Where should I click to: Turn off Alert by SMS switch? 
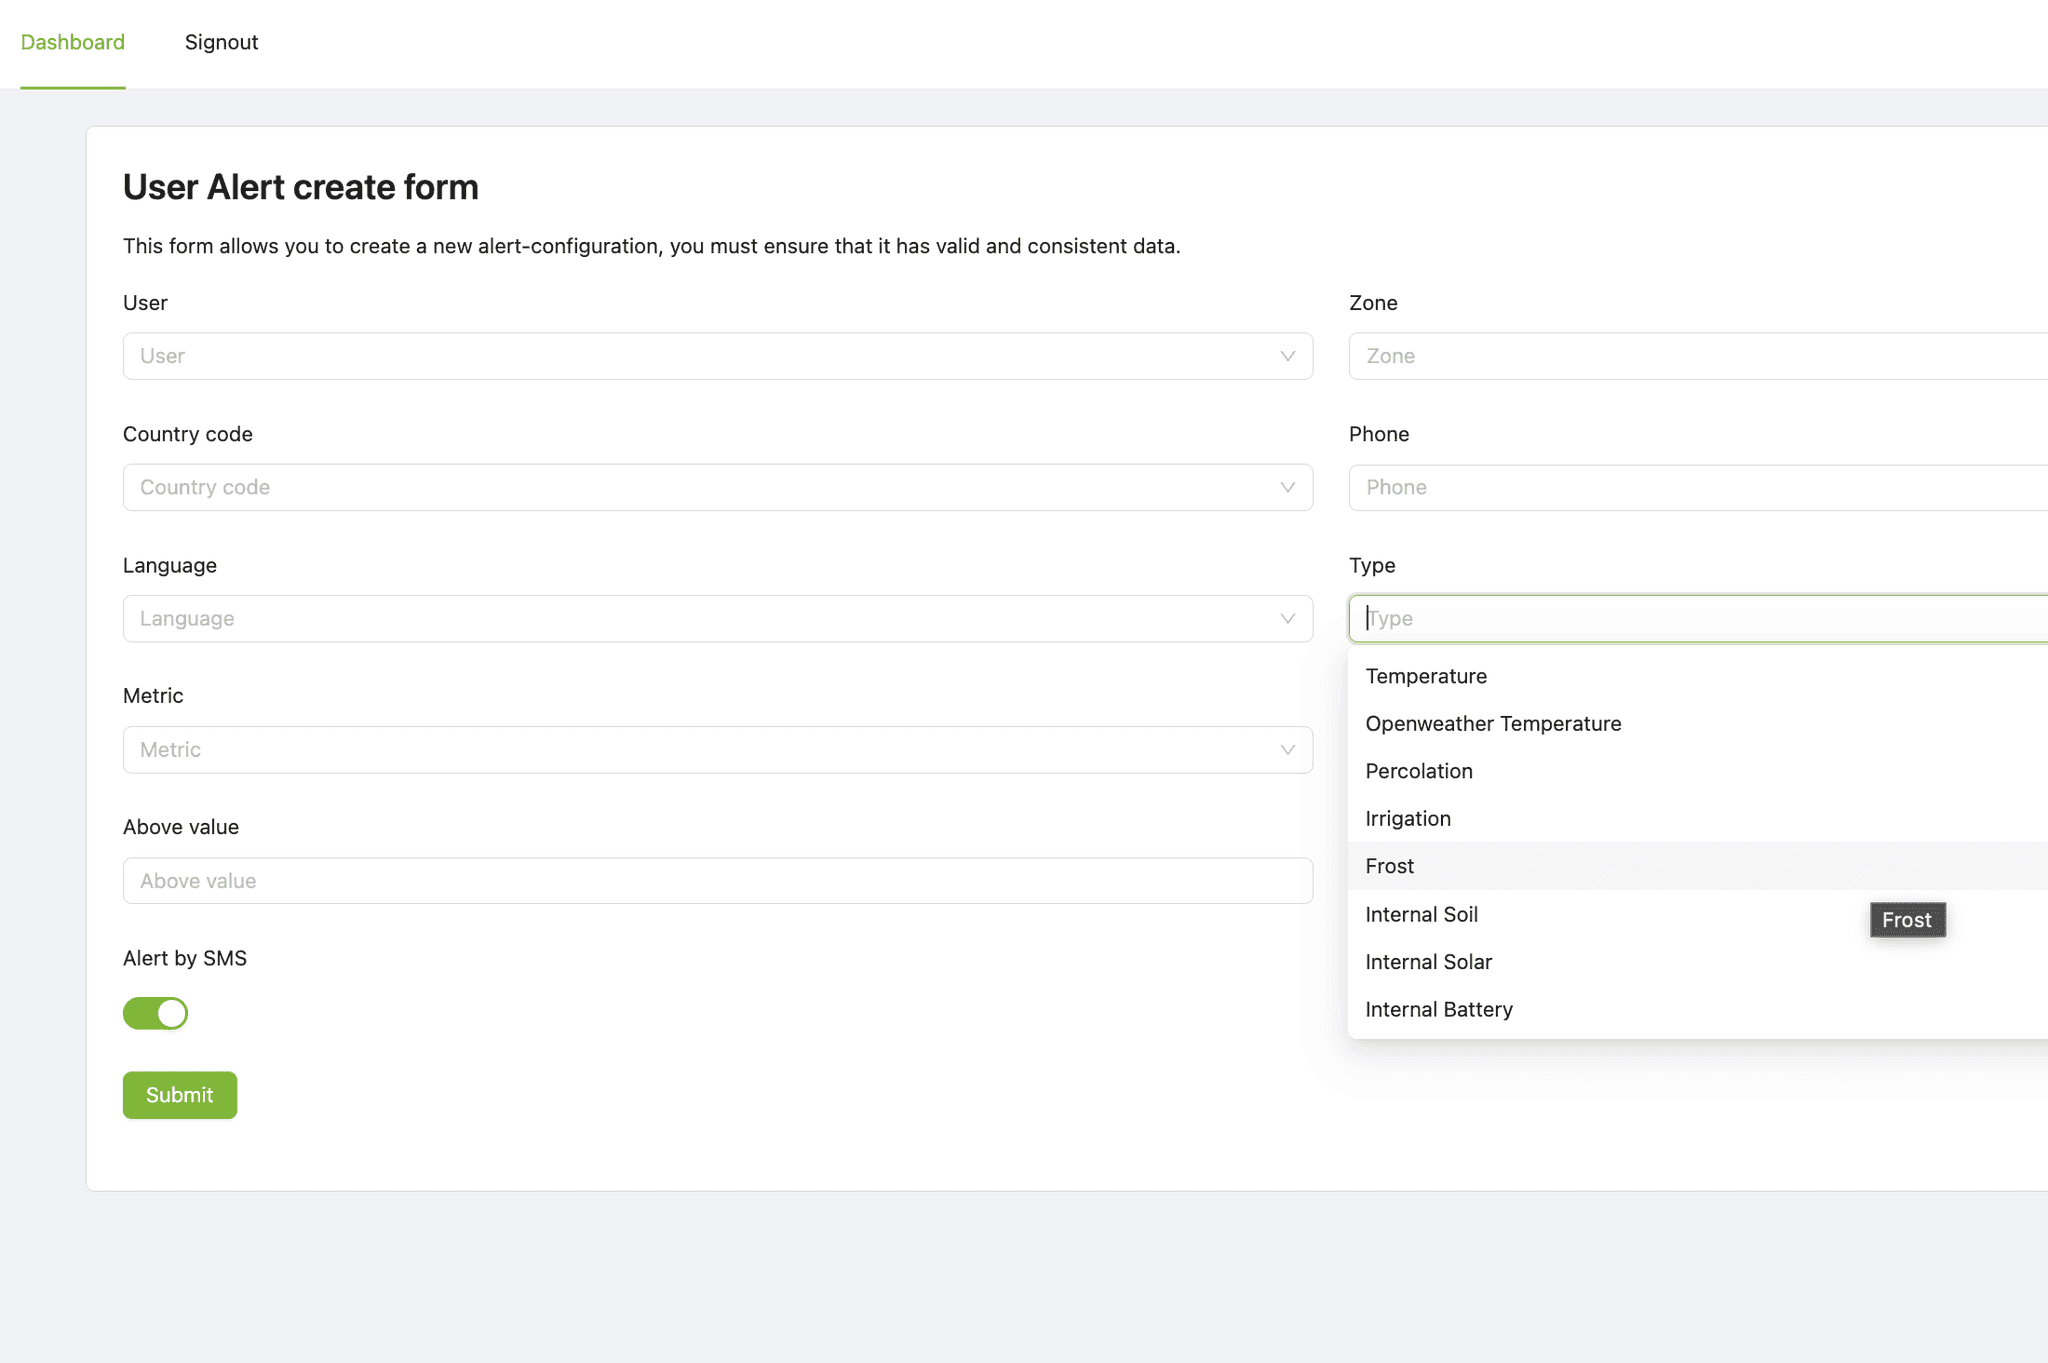tap(155, 1013)
